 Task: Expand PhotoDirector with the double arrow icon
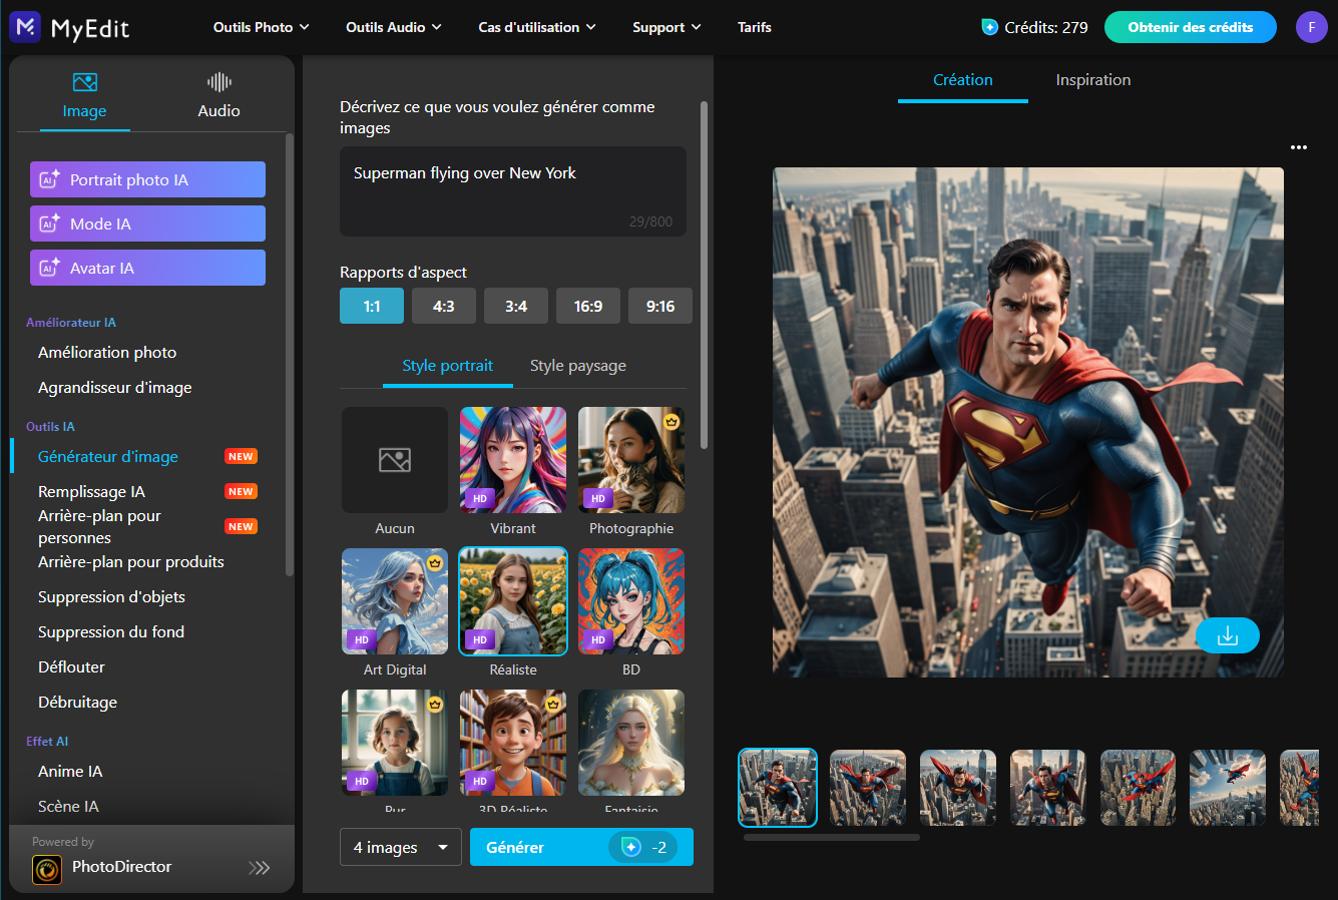259,867
